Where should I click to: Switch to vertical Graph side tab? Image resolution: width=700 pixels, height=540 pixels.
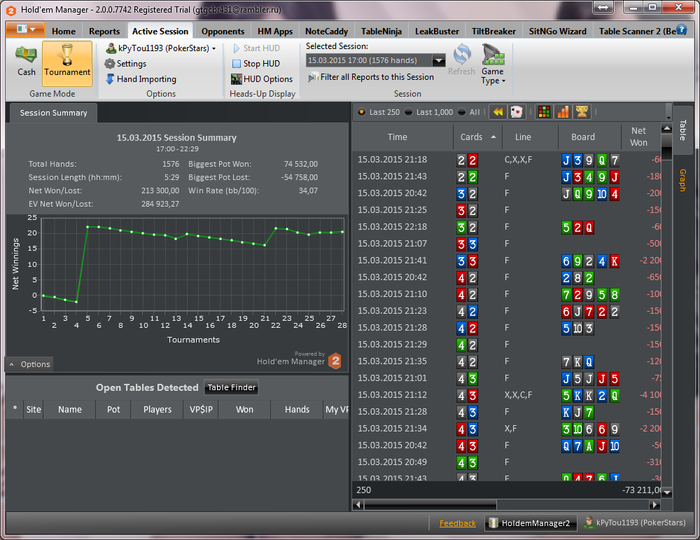[682, 180]
